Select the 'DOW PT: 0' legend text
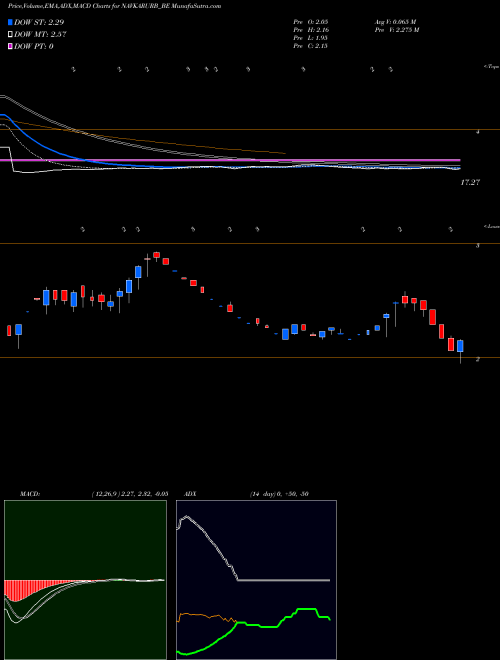This screenshot has width=500, height=660. (x=34, y=46)
